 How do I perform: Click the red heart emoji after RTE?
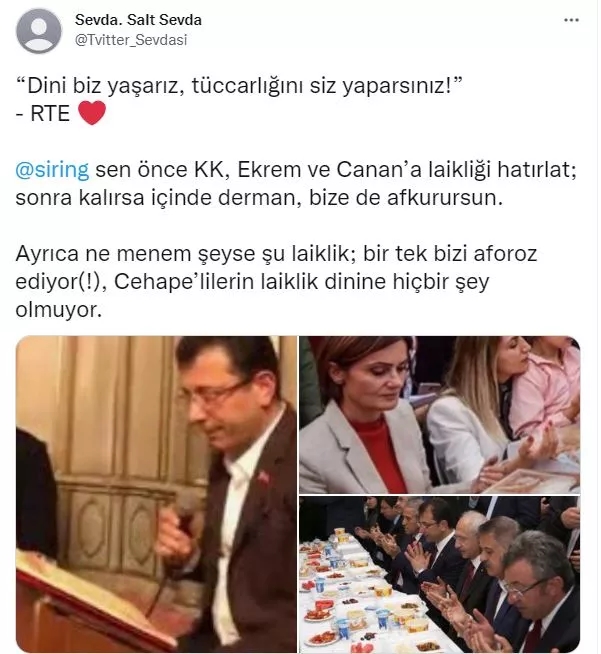coord(92,113)
